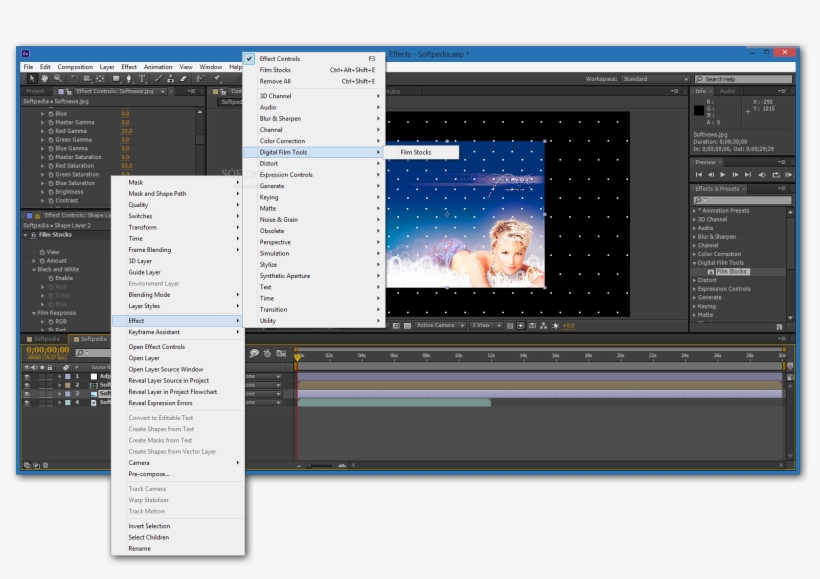Open the Composition menu in menu bar
Image resolution: width=820 pixels, height=579 pixels.
click(x=75, y=67)
